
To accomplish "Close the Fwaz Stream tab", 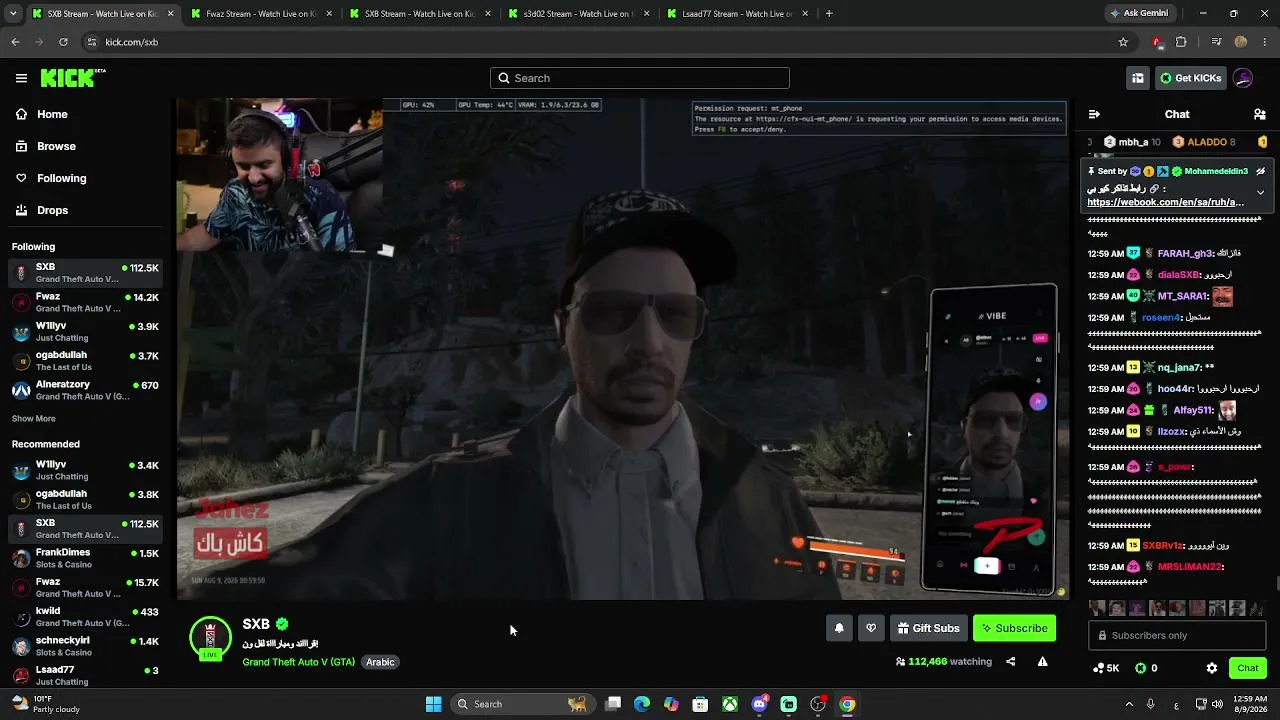I will [x=329, y=14].
